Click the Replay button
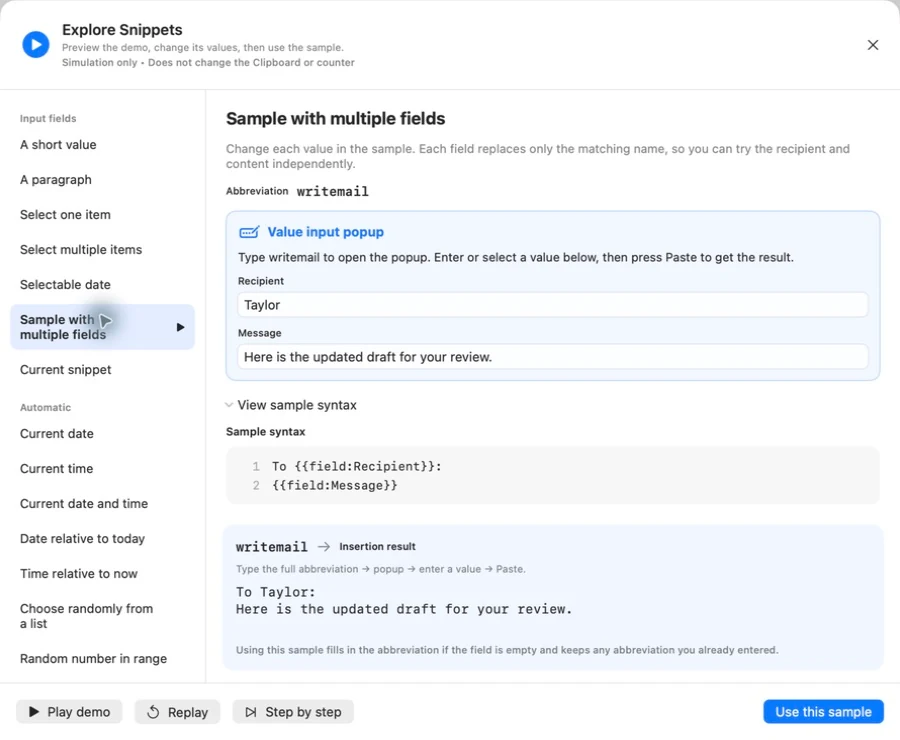This screenshot has width=900, height=740. [x=177, y=712]
